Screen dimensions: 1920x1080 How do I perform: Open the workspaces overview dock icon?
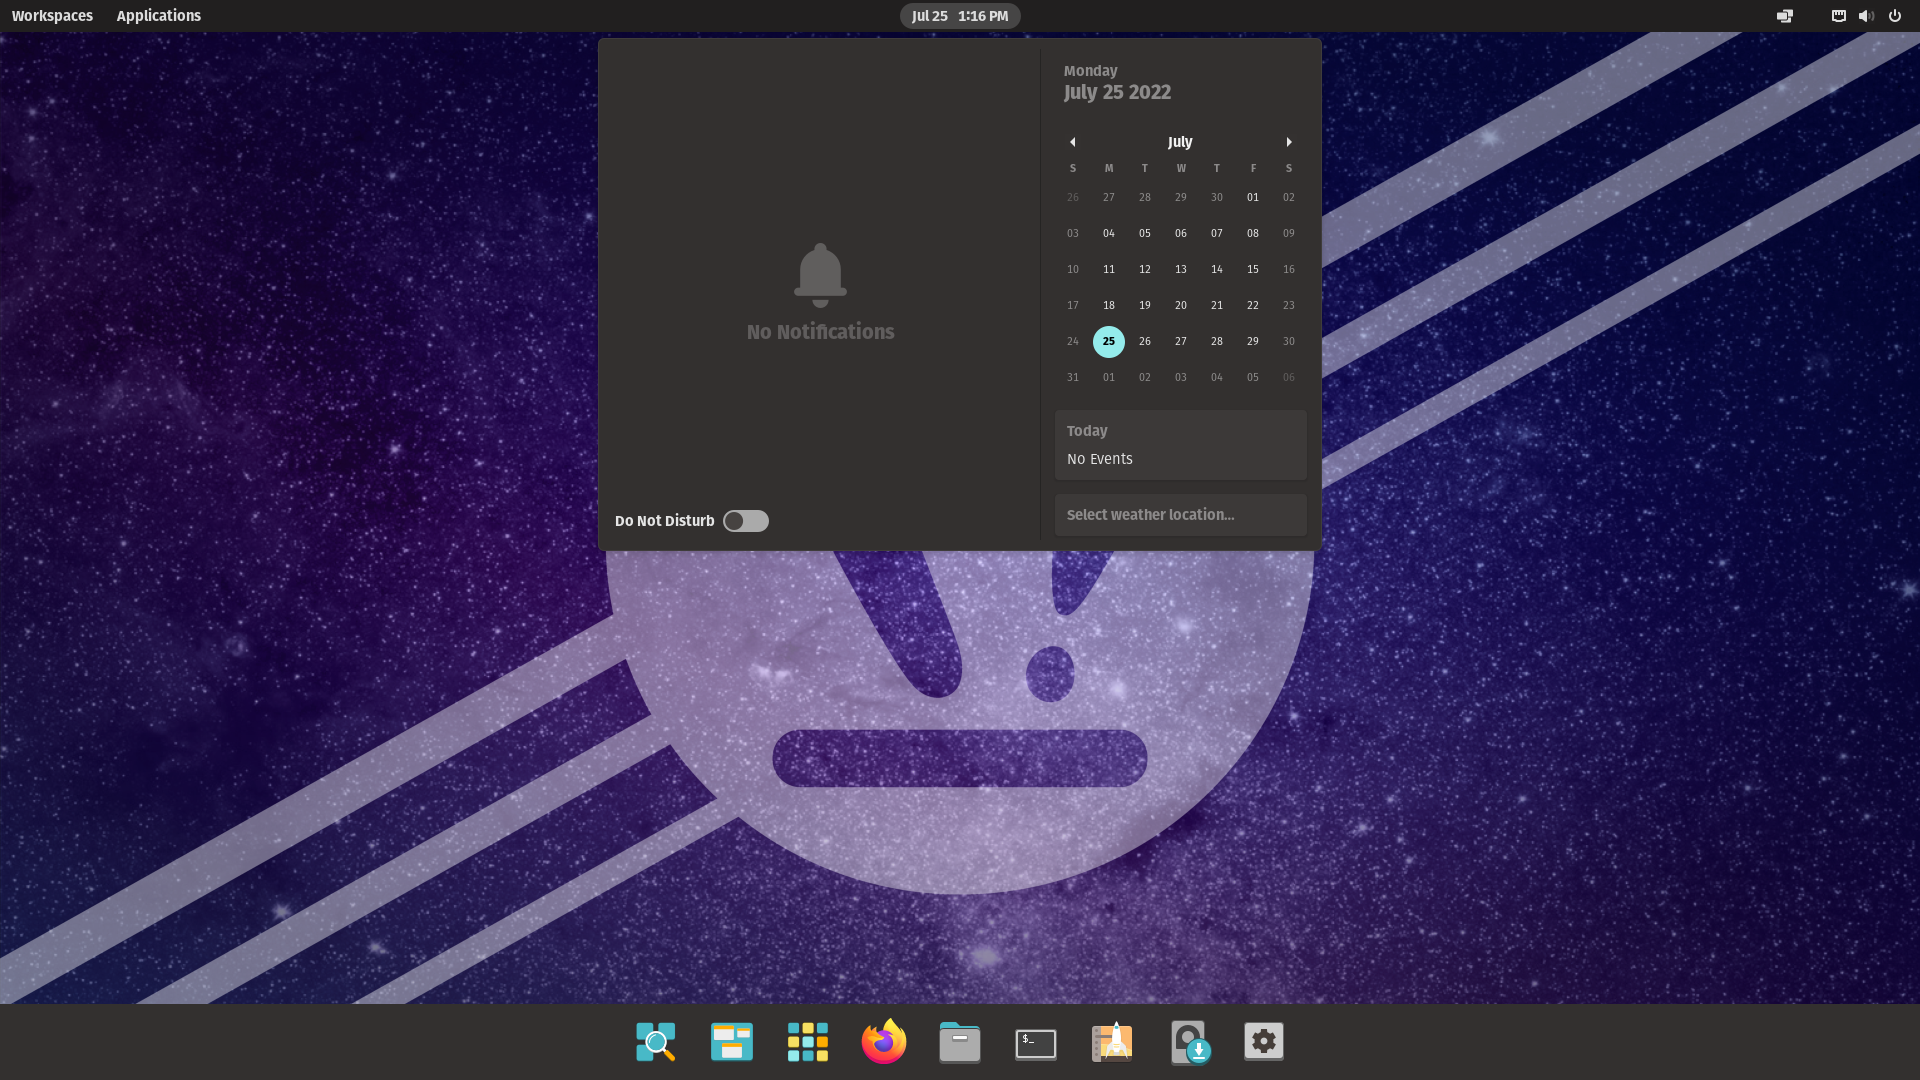[732, 1042]
